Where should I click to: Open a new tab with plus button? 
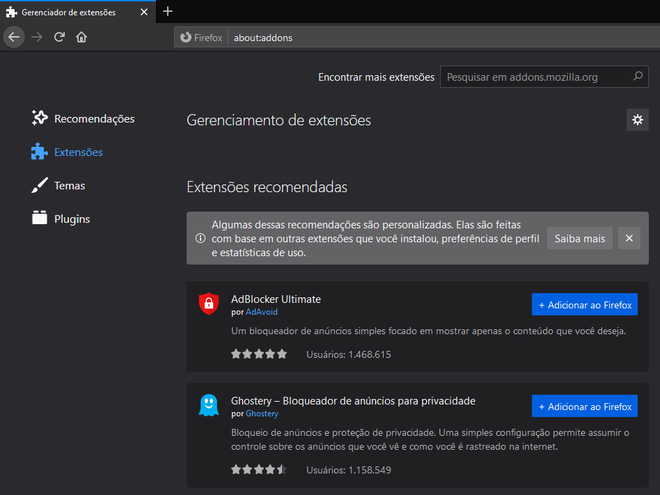[168, 11]
